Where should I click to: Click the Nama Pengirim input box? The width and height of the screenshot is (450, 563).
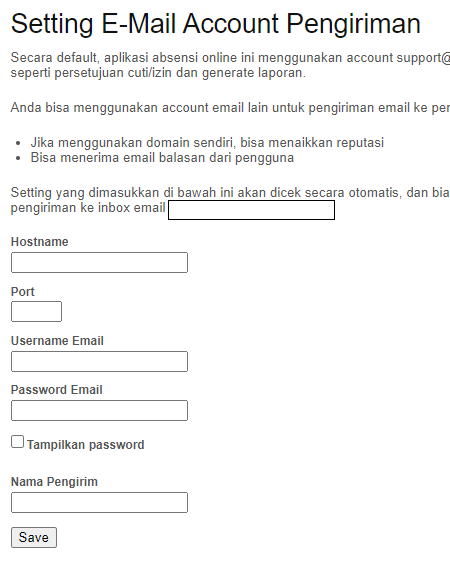99,502
